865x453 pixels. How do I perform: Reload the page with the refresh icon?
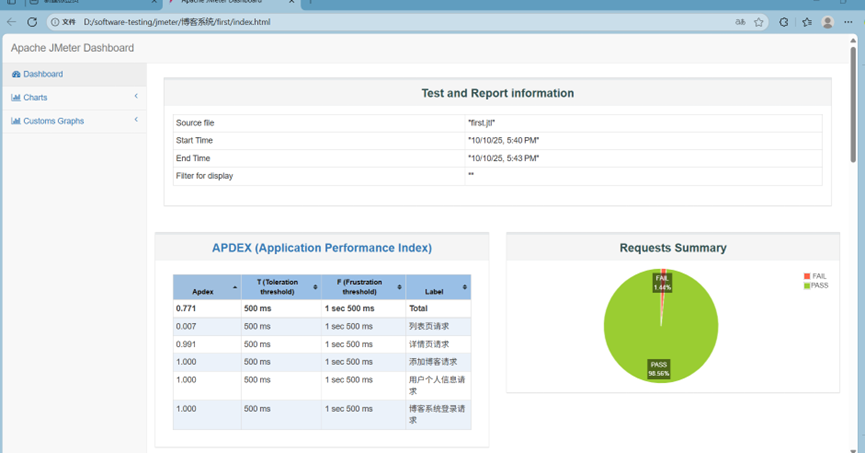(x=32, y=22)
